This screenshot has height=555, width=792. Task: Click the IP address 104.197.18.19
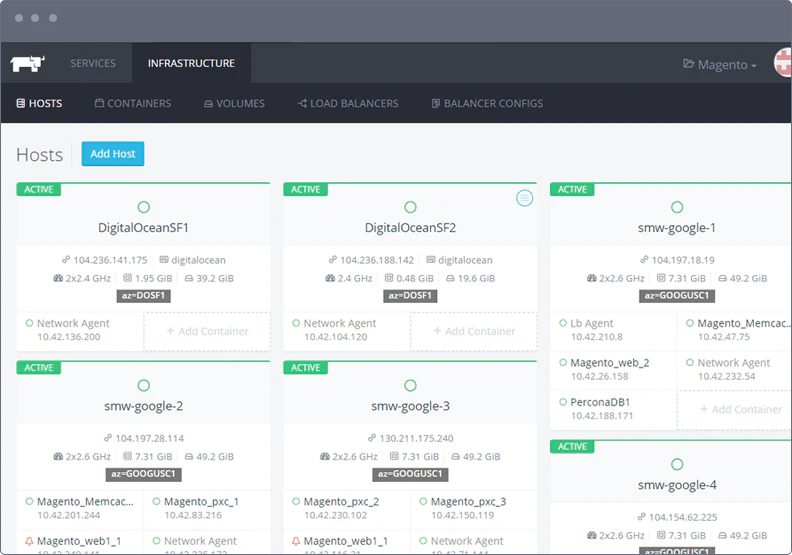[x=683, y=260]
